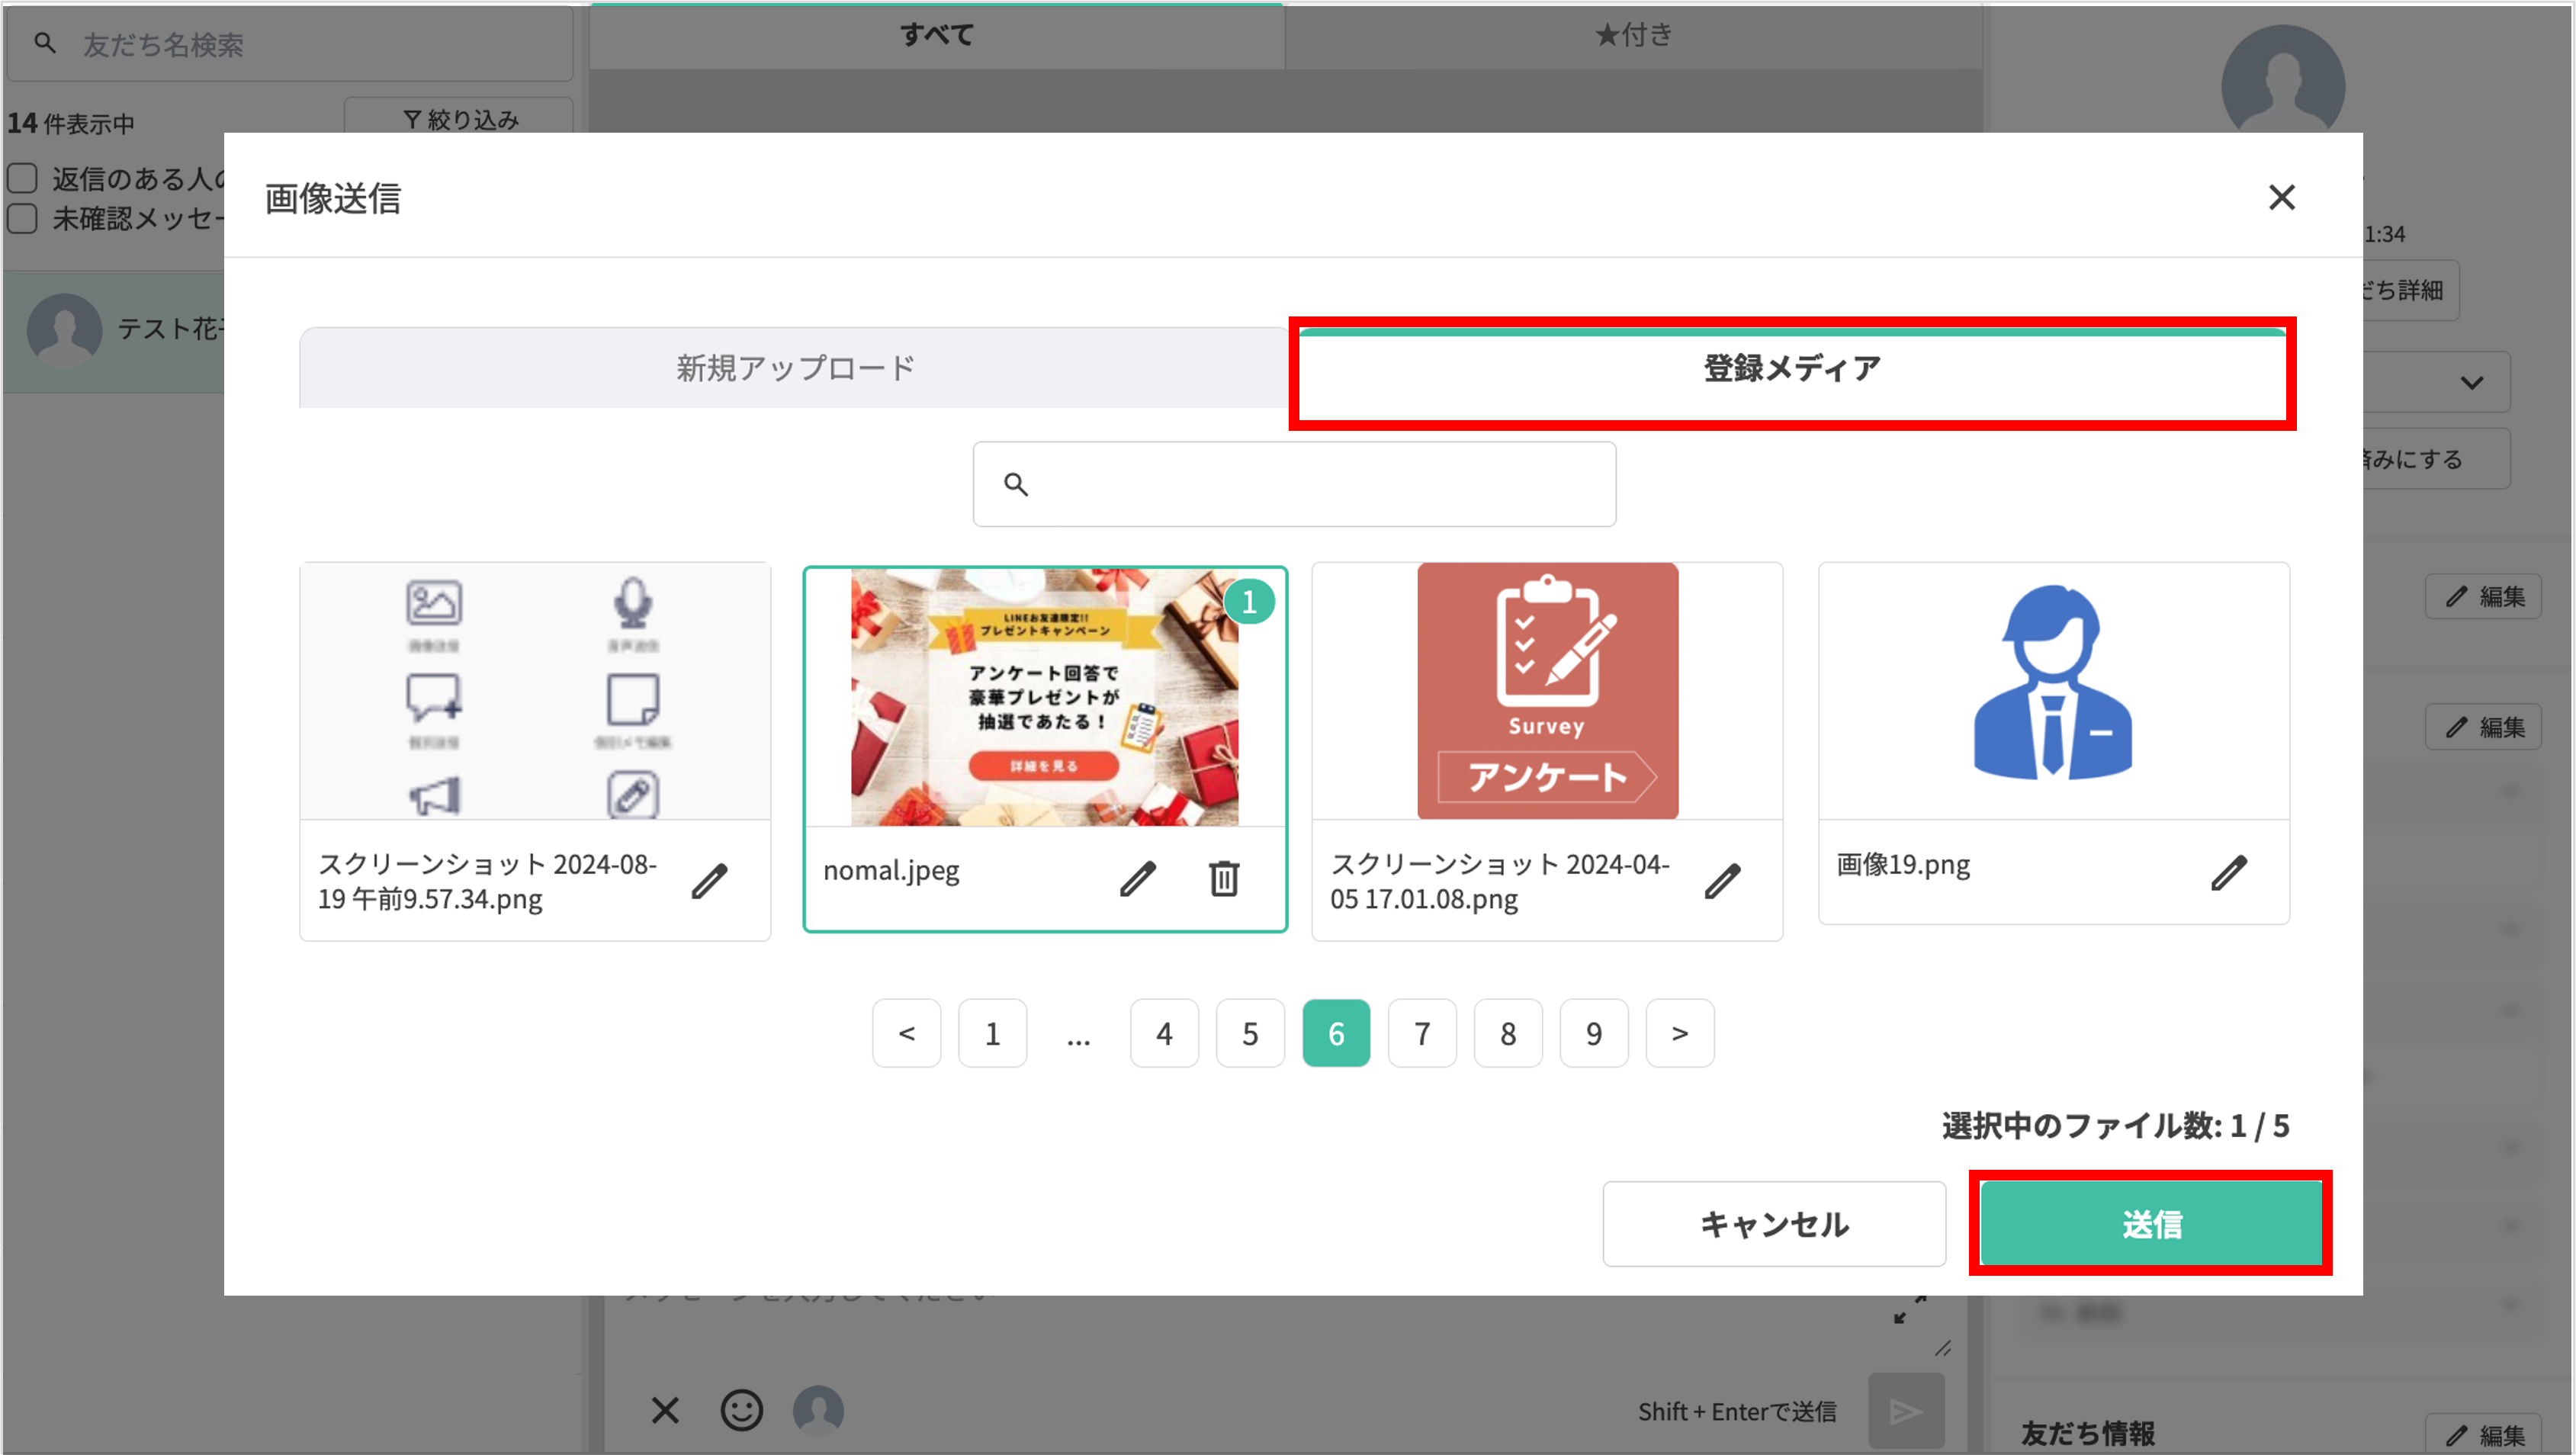
Task: Delete nomal.jpeg using the trash icon
Action: [1224, 880]
